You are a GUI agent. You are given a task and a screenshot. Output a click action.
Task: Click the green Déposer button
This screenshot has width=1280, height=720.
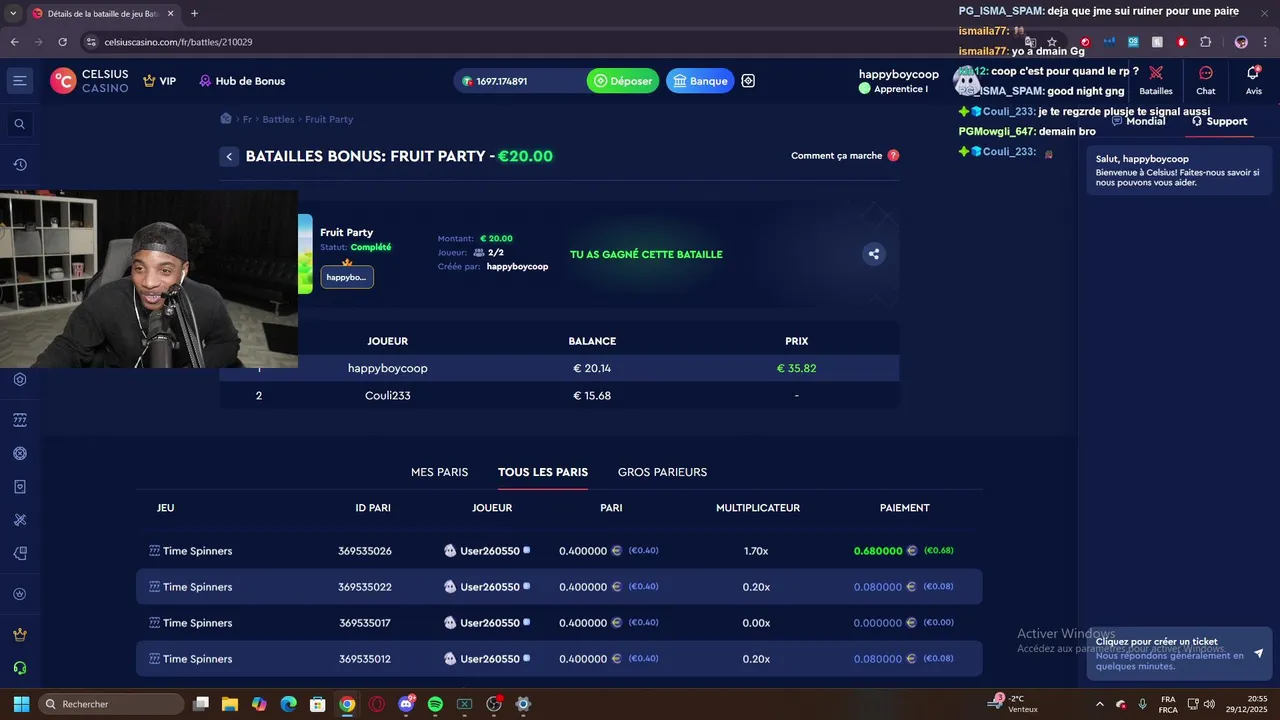point(623,81)
